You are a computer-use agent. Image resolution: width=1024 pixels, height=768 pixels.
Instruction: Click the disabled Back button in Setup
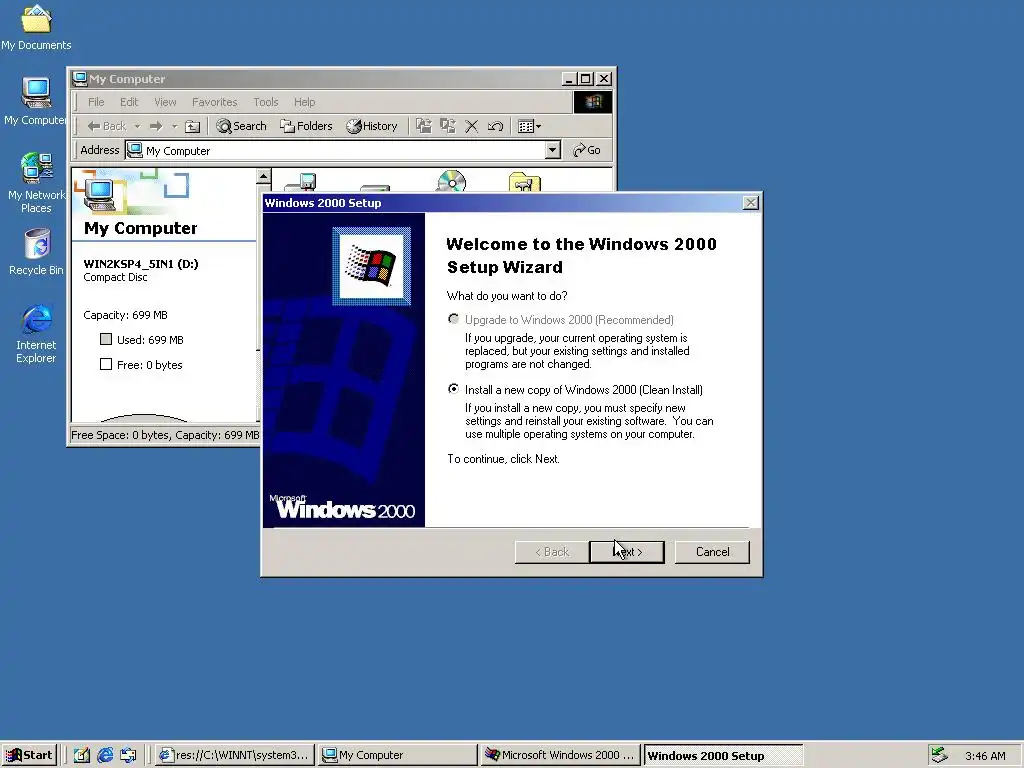pos(552,552)
